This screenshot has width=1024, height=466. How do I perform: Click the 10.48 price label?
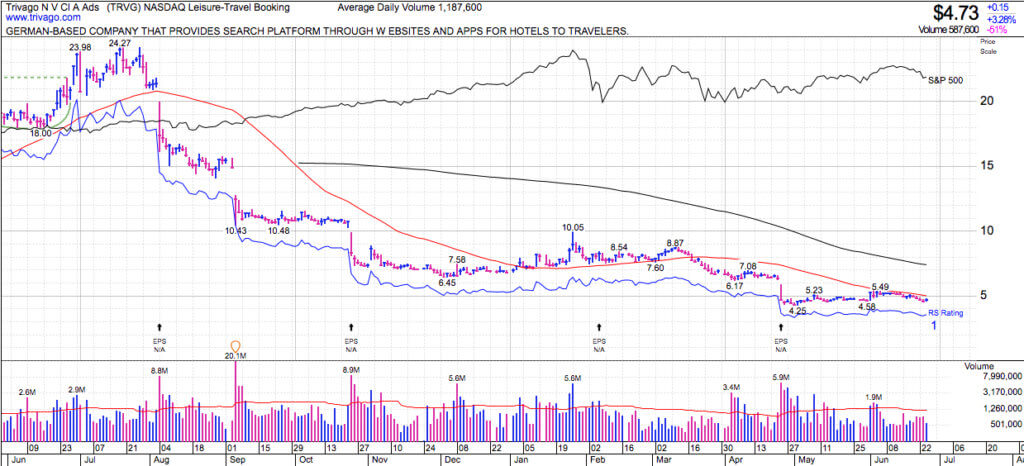[279, 230]
